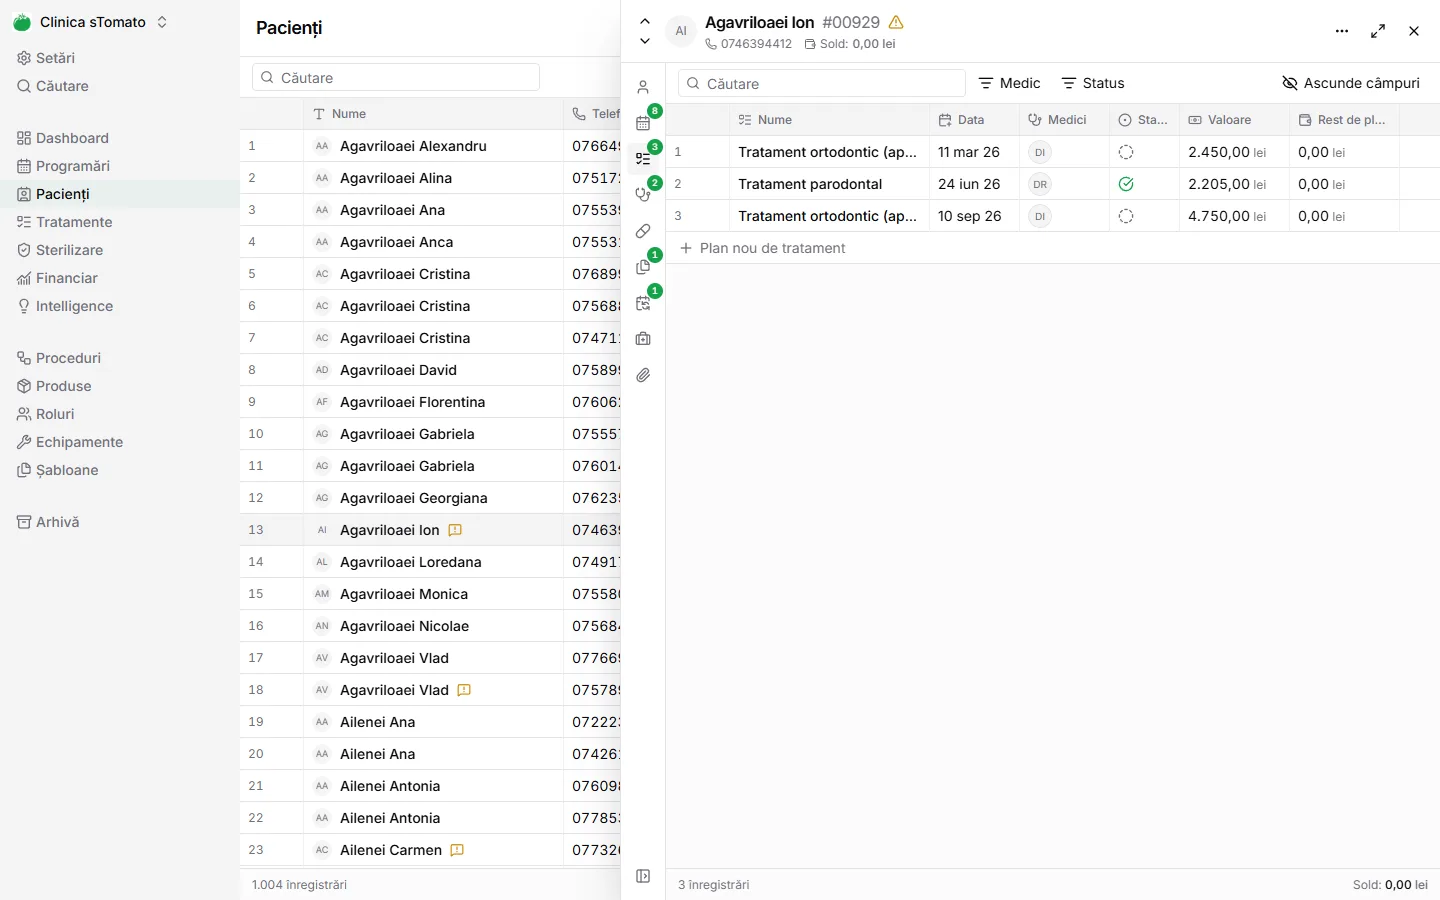The width and height of the screenshot is (1440, 900).
Task: Select the treatment plans checklist icon
Action: [643, 159]
